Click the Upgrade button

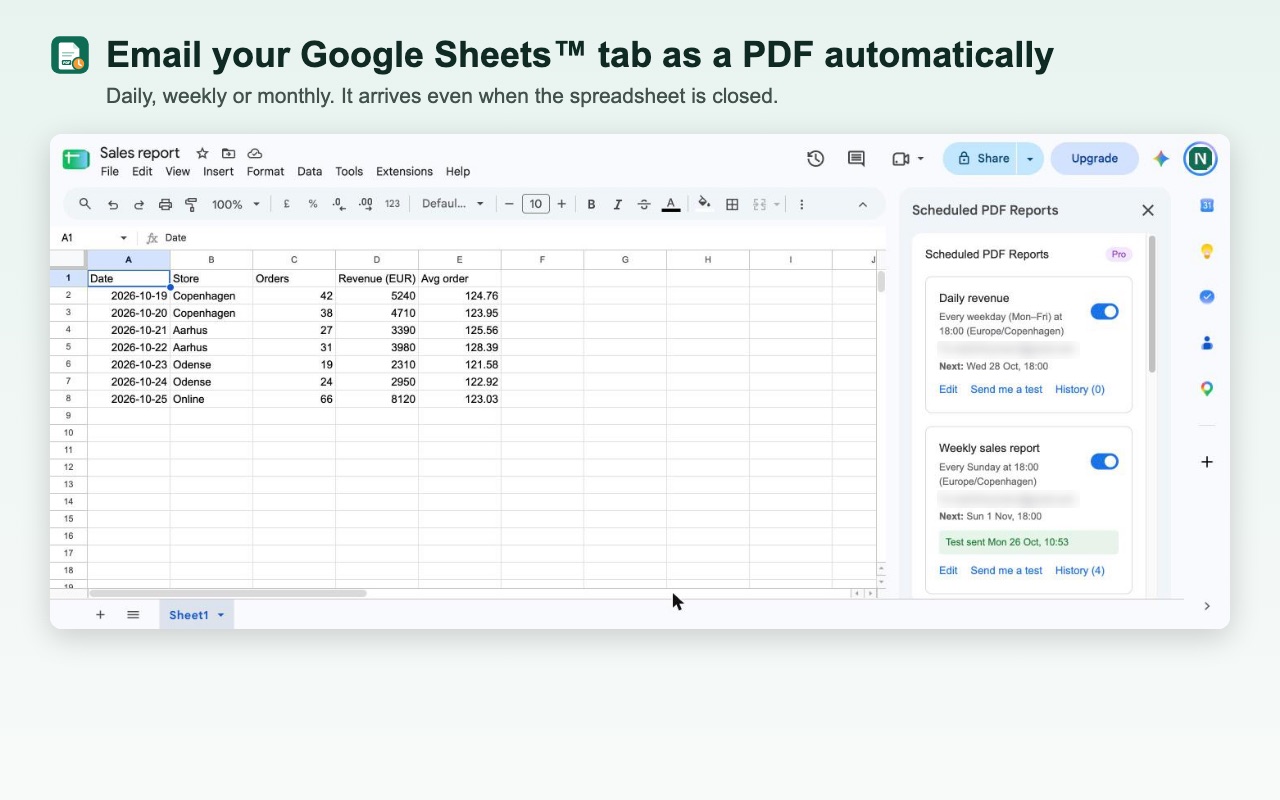(1094, 158)
